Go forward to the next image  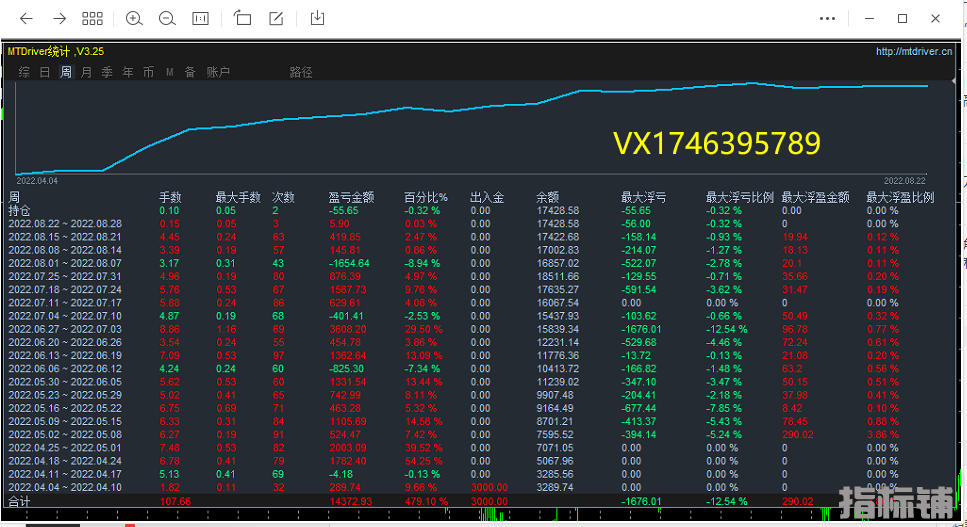[59, 18]
